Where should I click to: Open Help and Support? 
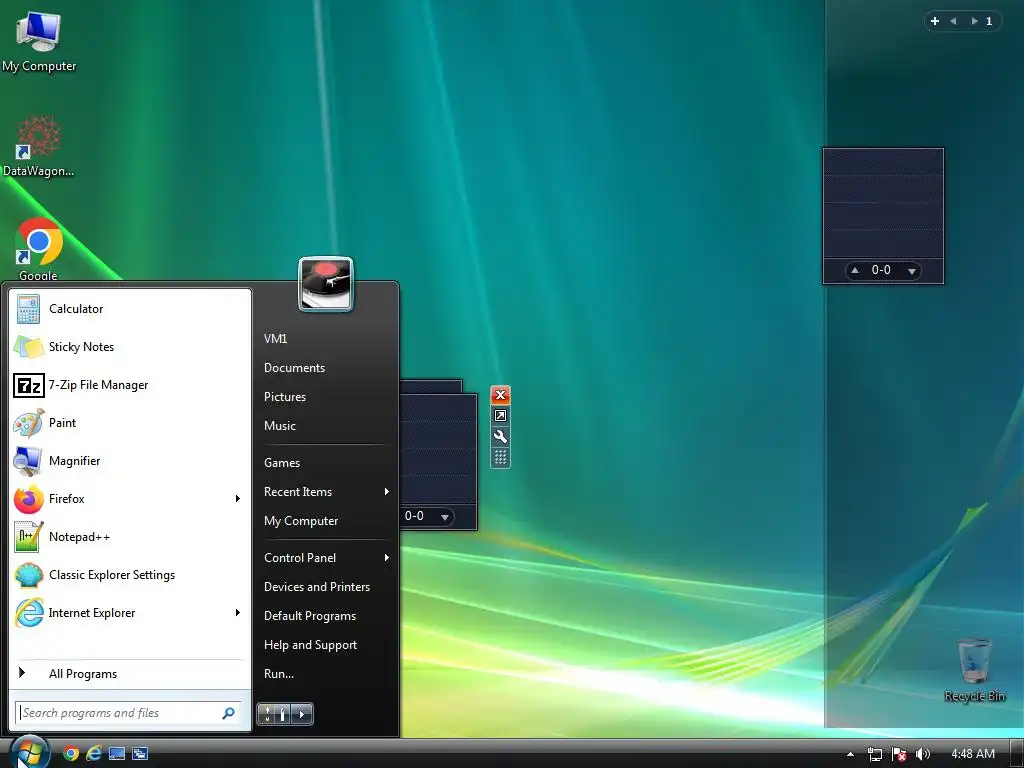click(x=326, y=645)
